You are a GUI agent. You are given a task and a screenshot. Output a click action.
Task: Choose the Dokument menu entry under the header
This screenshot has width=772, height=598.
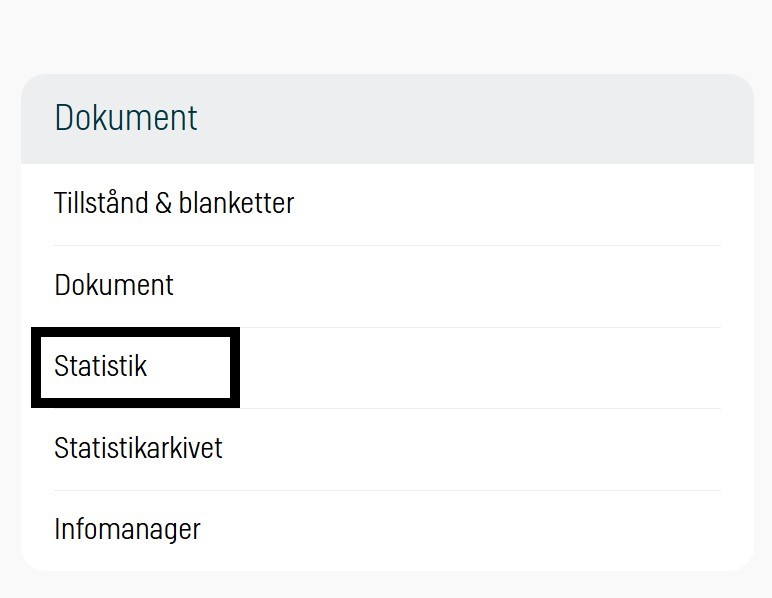click(114, 285)
